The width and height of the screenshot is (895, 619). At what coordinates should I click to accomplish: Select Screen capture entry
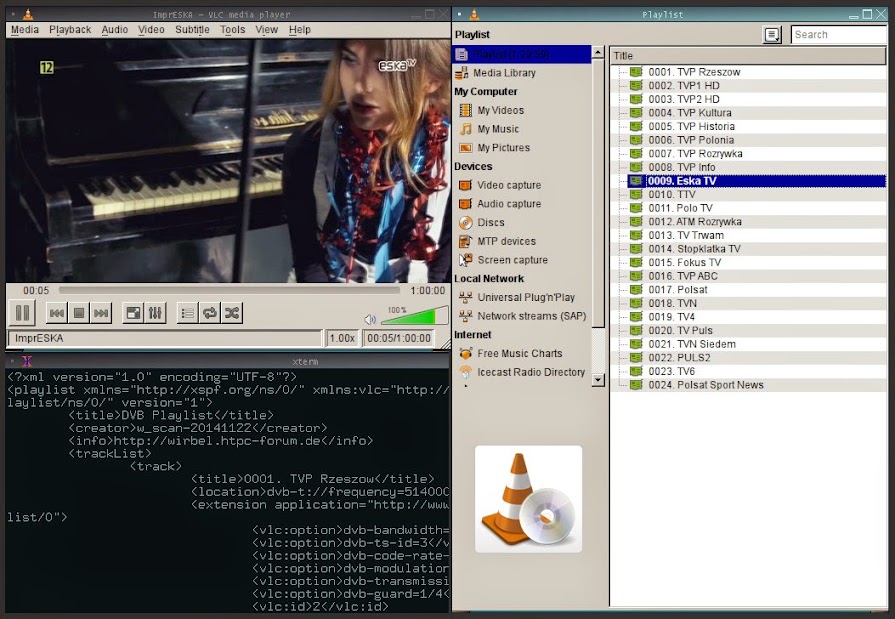[522, 260]
